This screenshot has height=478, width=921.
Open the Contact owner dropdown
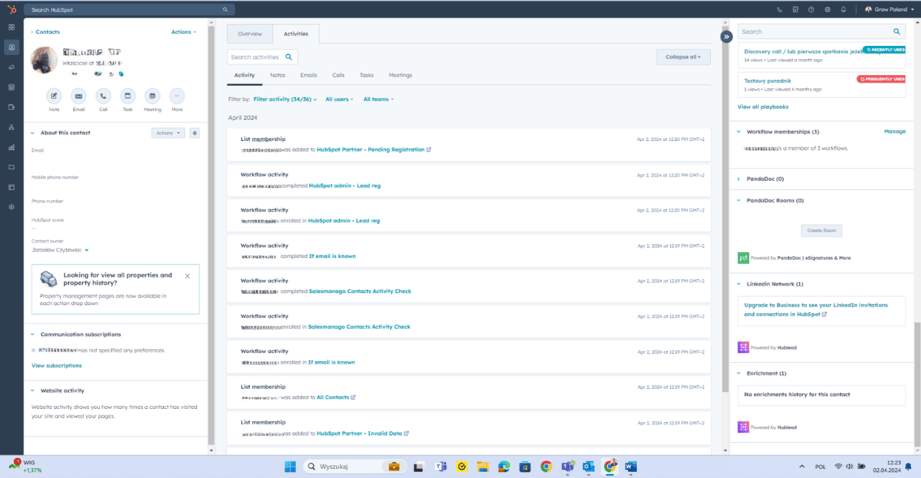click(x=60, y=250)
